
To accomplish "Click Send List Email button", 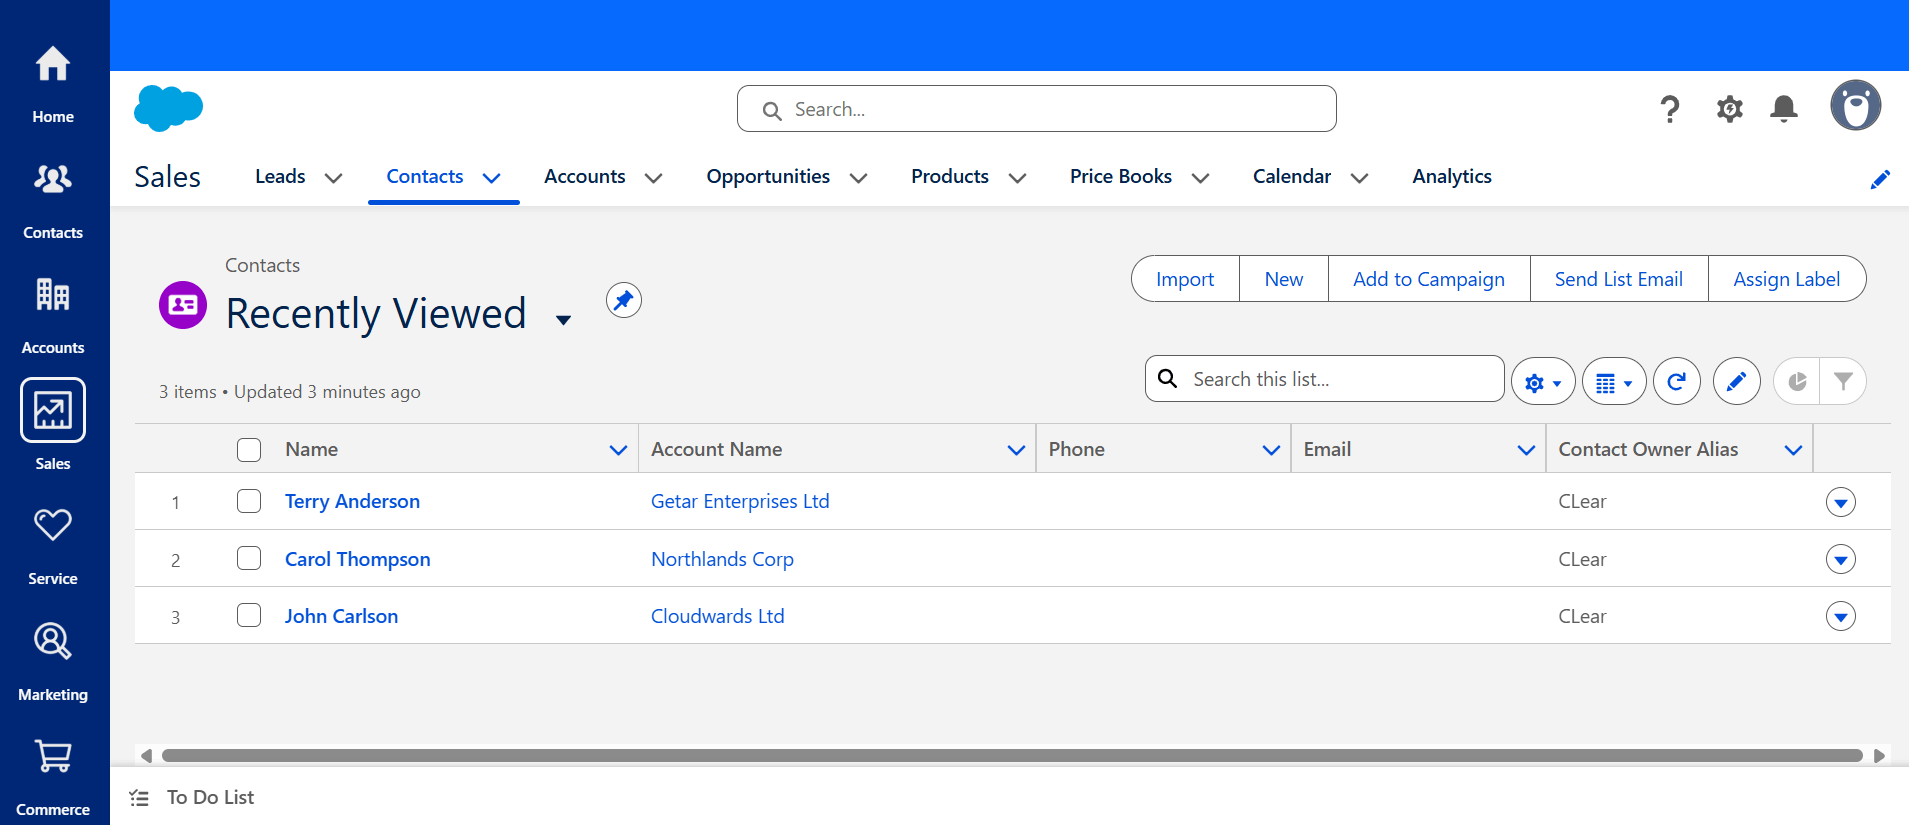I will point(1619,279).
